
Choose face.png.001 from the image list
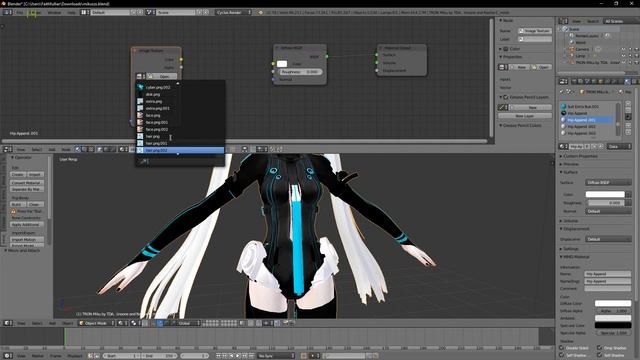(180, 122)
